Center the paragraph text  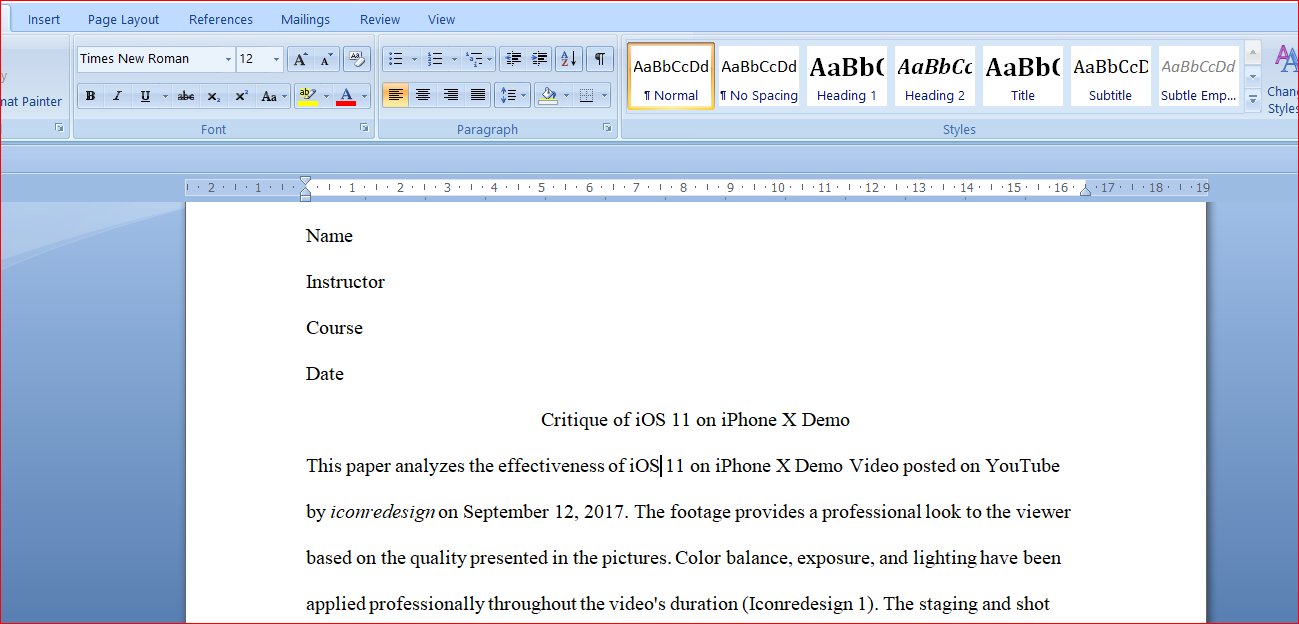point(423,96)
